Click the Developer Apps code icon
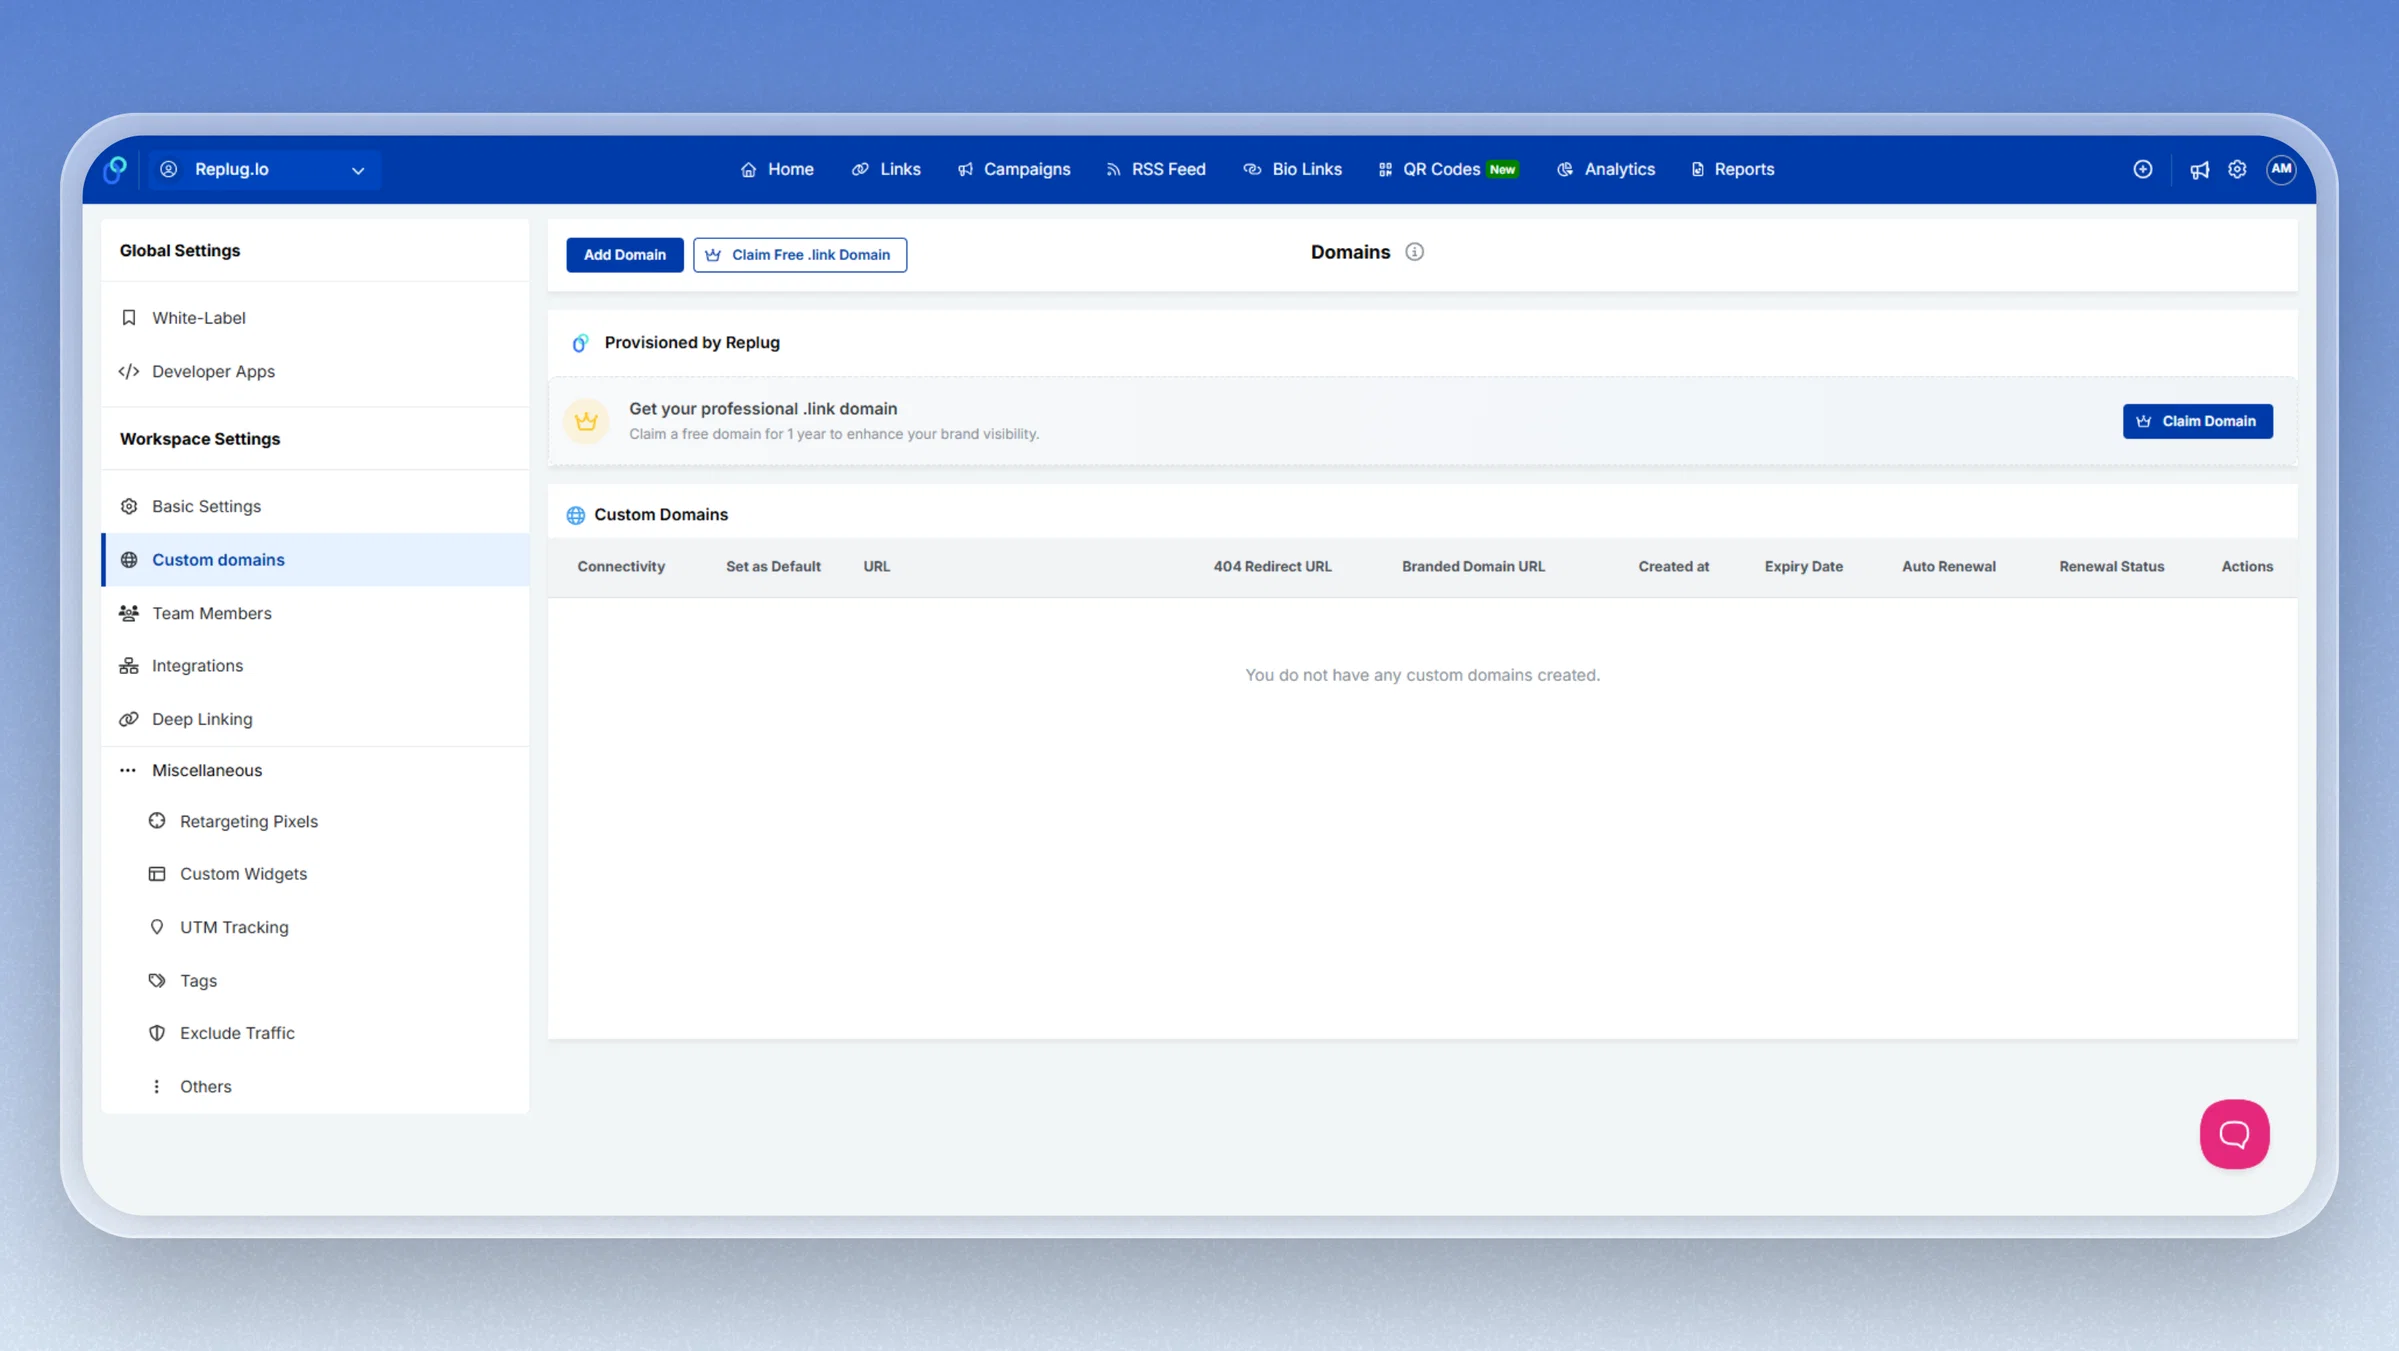 point(129,371)
